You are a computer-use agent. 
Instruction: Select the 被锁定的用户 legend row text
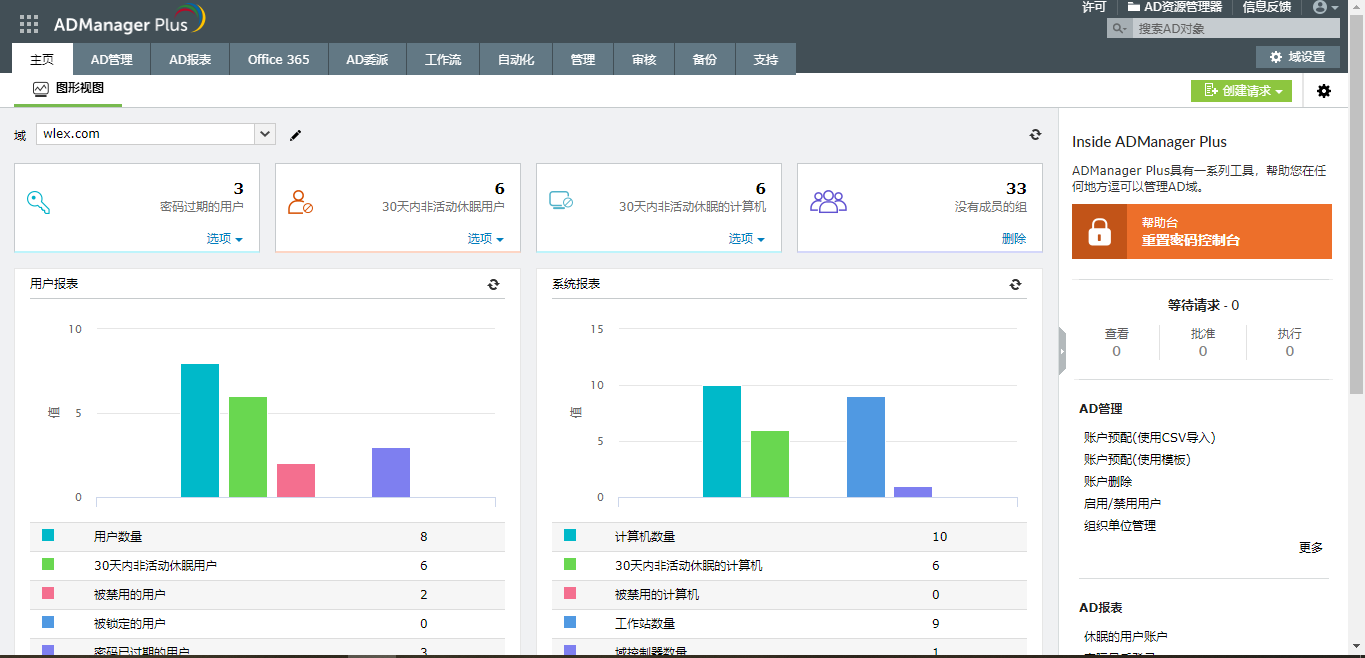pyautogui.click(x=130, y=624)
